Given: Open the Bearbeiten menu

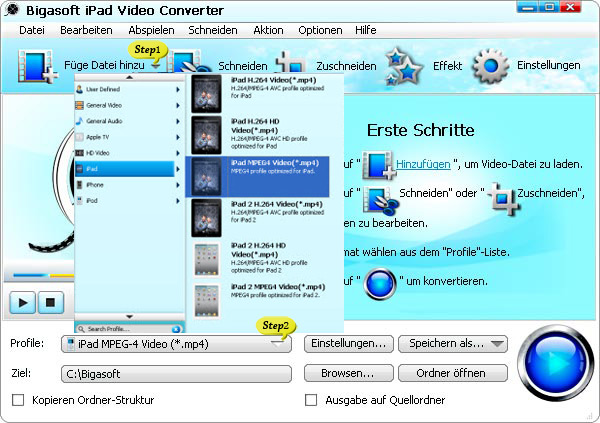Looking at the screenshot, I should click(x=86, y=30).
